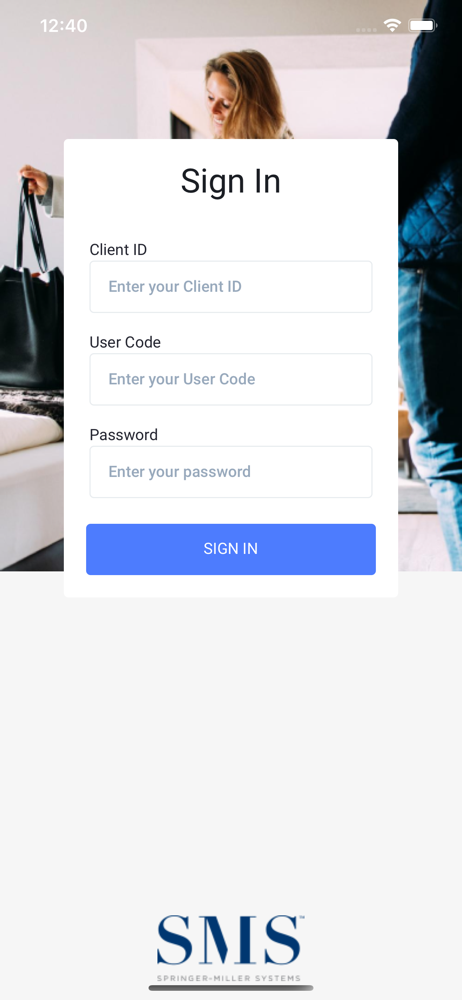Tap the Wi-Fi status bar icon
The width and height of the screenshot is (462, 1000).
[392, 26]
